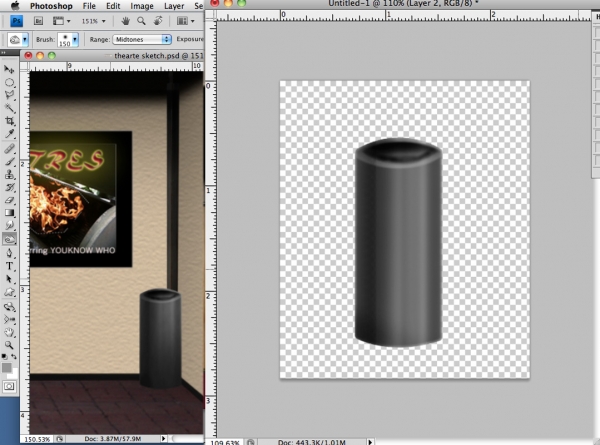The width and height of the screenshot is (600, 445).
Task: Open the Edit menu
Action: (x=113, y=6)
